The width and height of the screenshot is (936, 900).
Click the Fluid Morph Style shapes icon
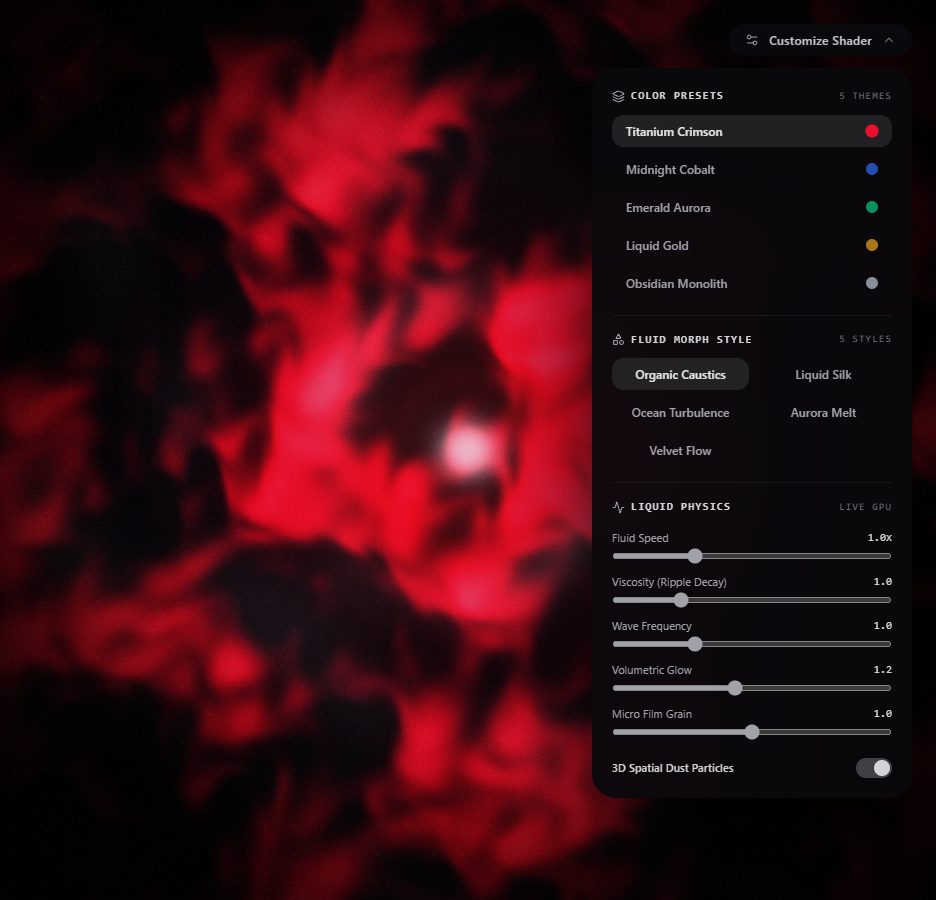[x=618, y=340]
